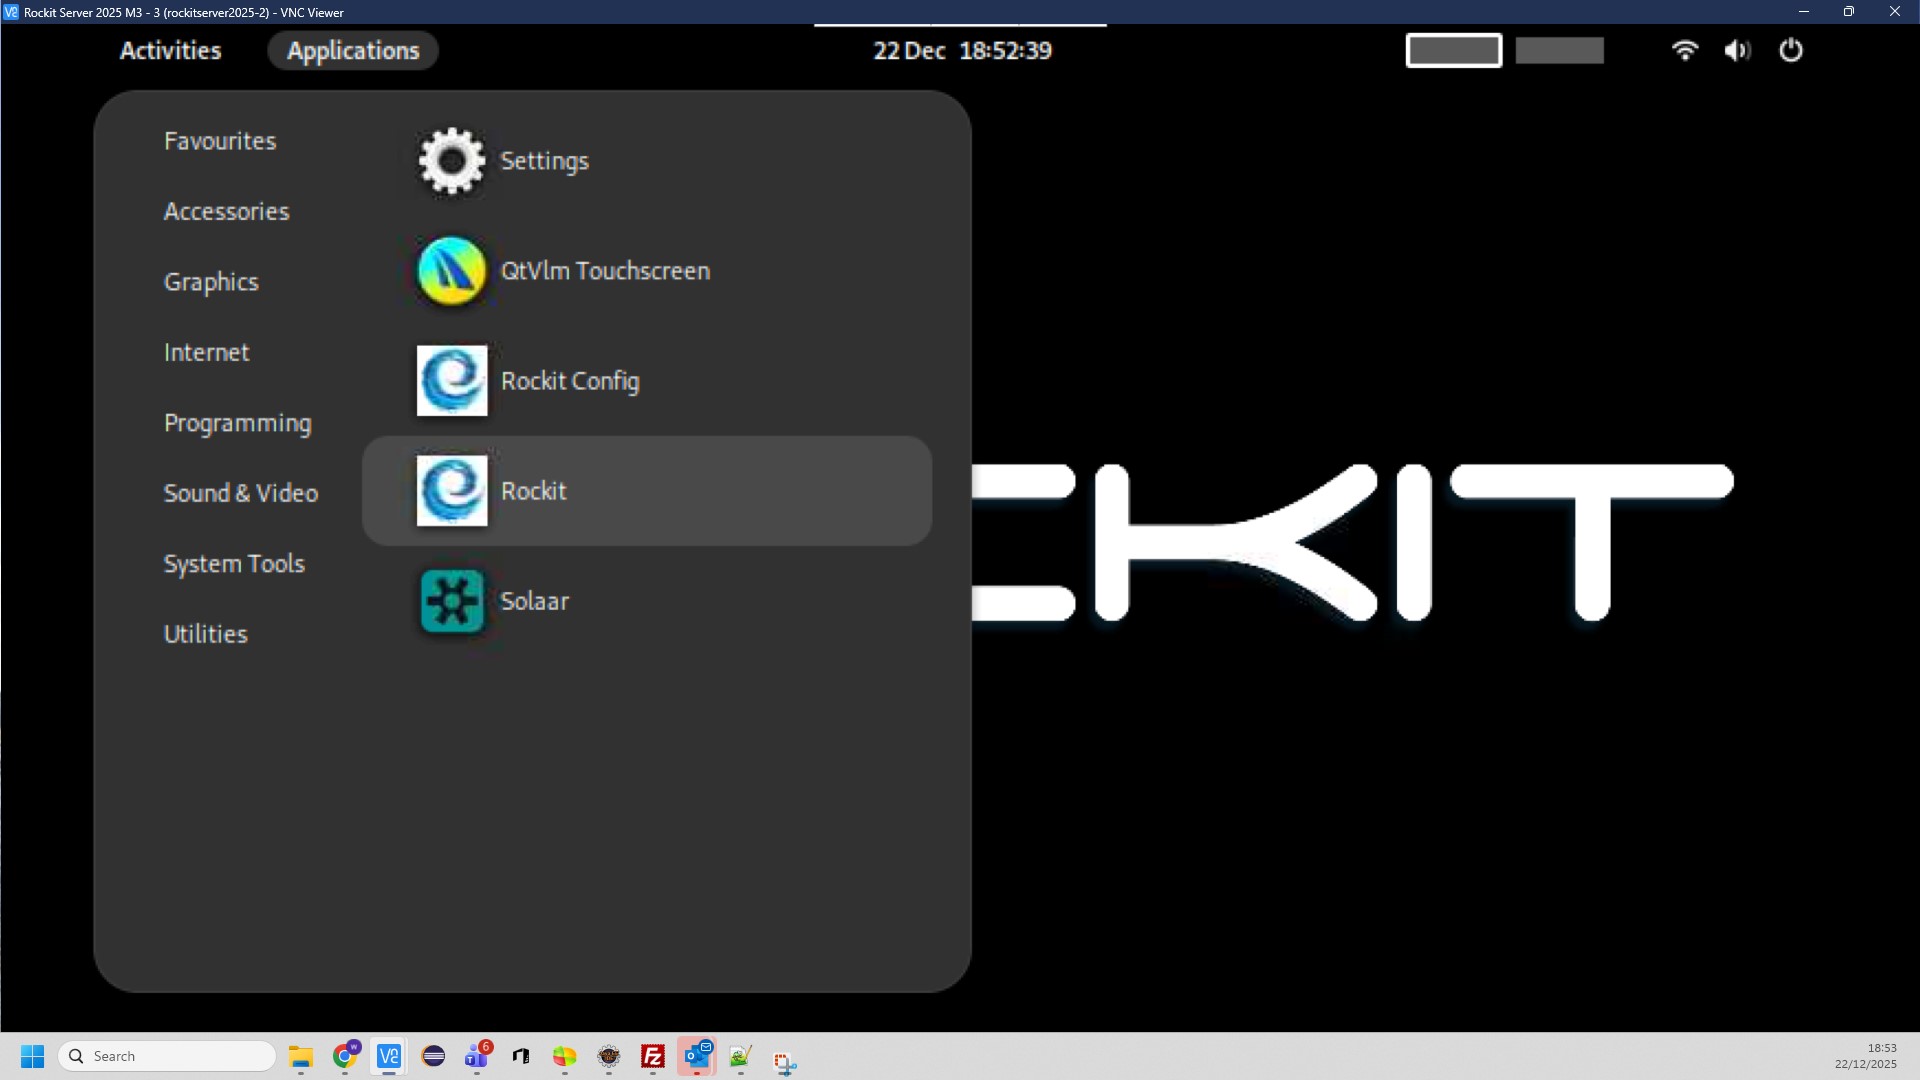
Task: Open the power menu icon
Action: [1790, 50]
